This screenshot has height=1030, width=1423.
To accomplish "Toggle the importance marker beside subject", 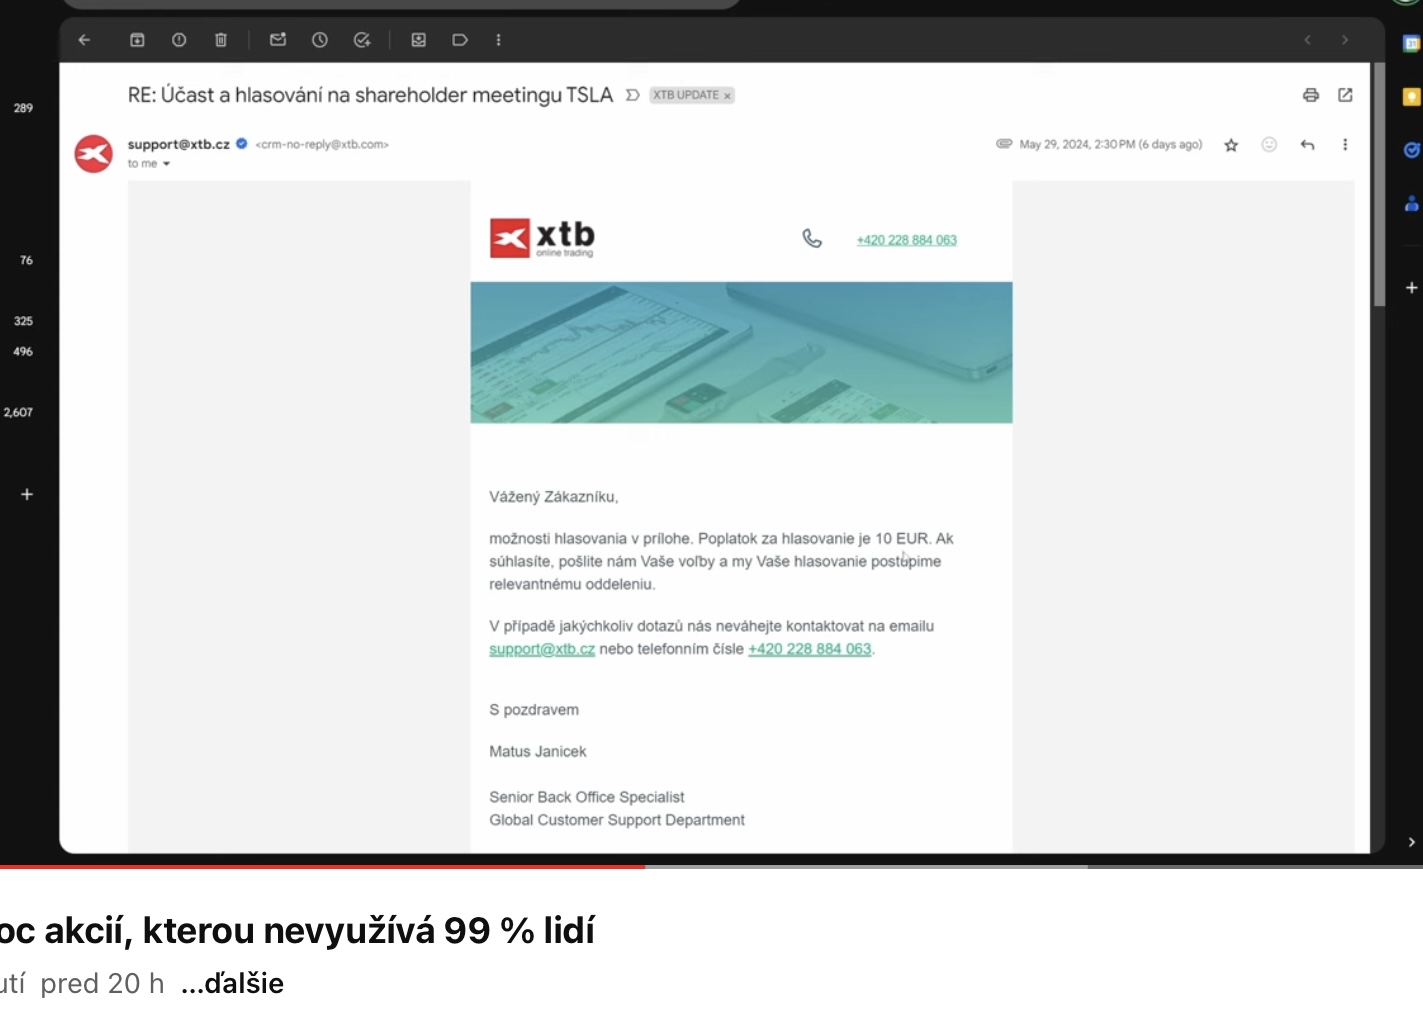I will click(632, 95).
